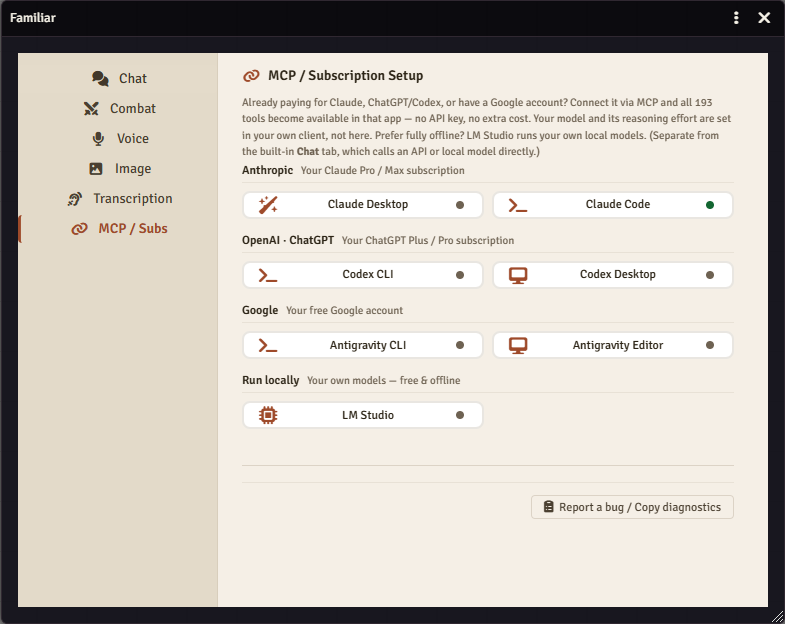Choose the Codex Desktop option

point(613,275)
